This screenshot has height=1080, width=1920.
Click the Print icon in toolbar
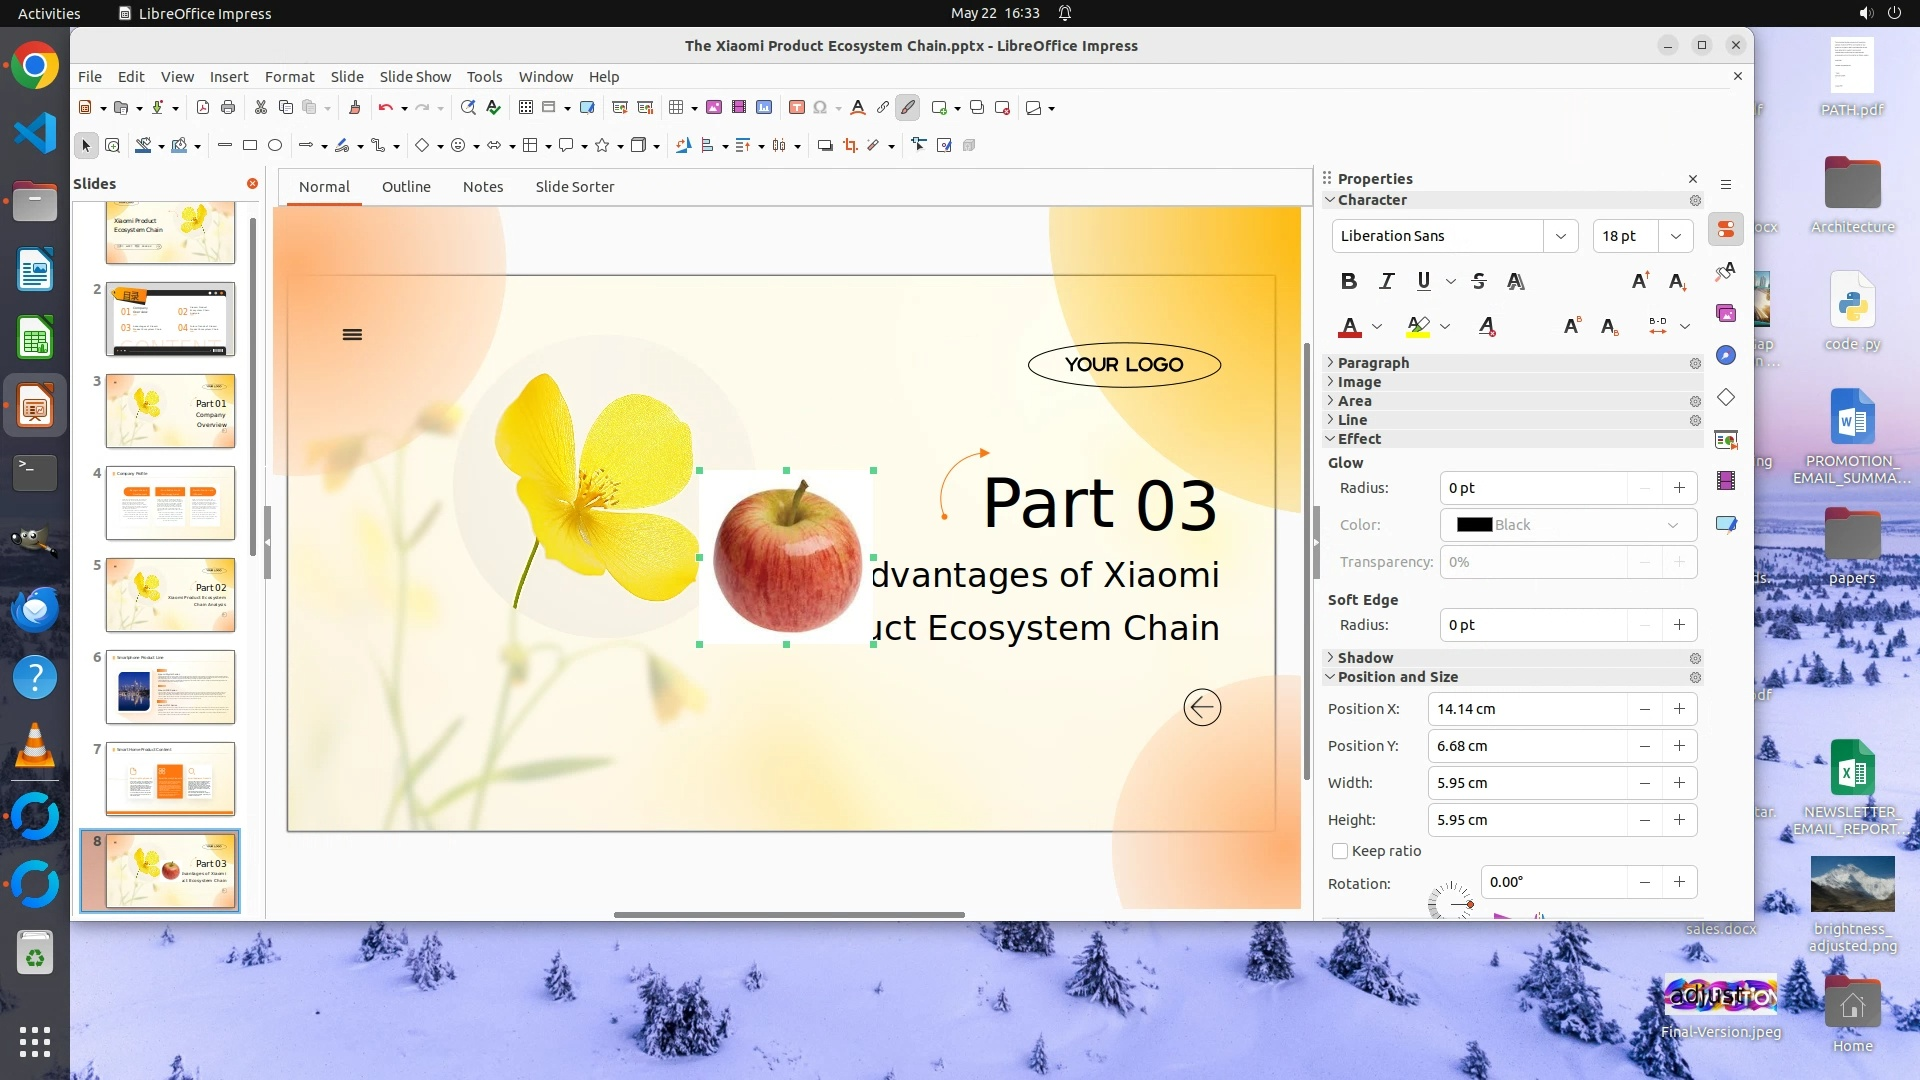(228, 108)
